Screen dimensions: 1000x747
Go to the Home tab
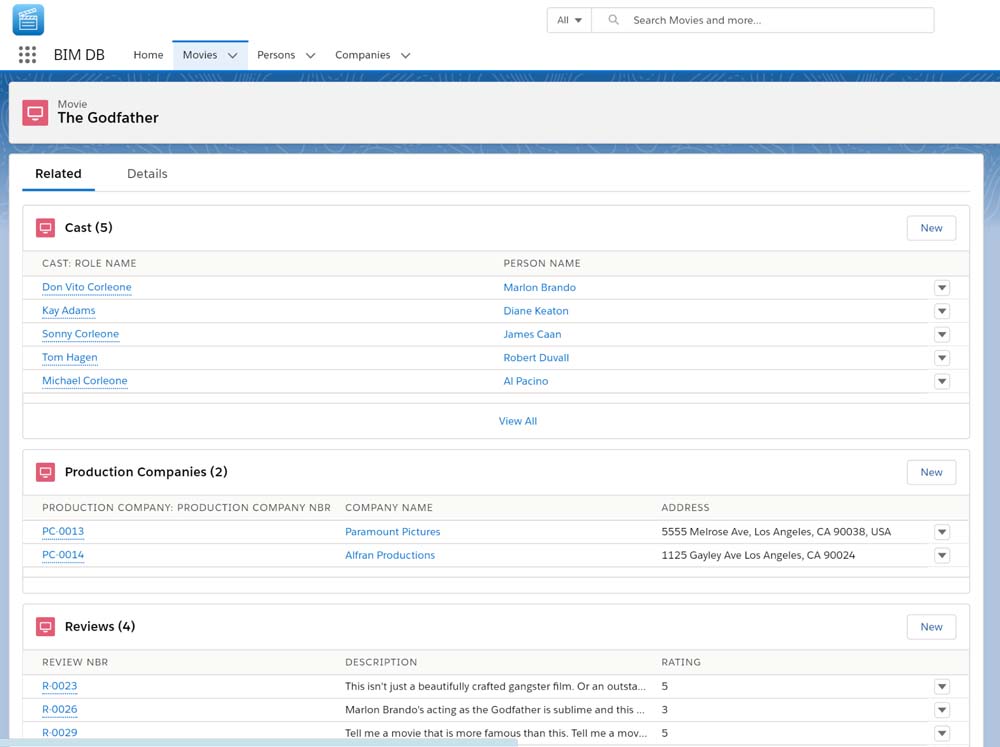[x=148, y=55]
